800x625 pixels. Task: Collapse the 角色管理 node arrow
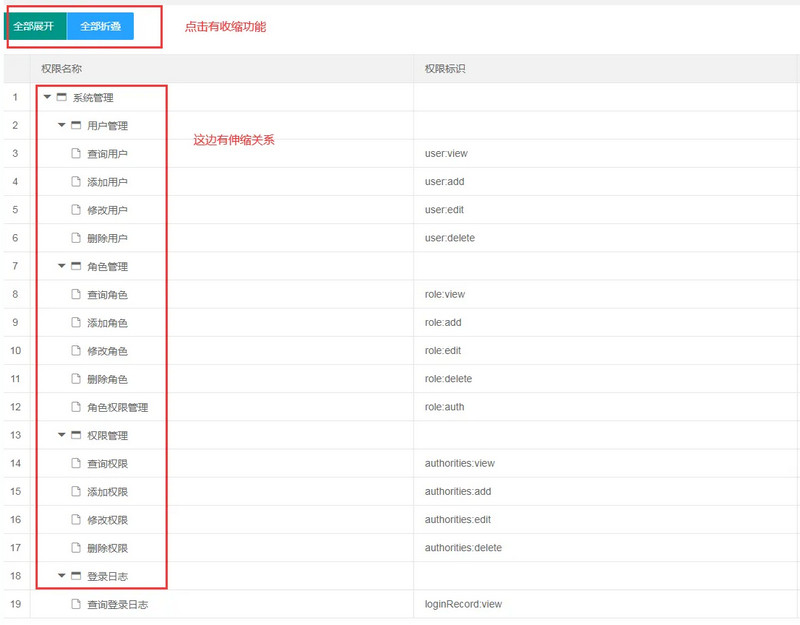[62, 266]
